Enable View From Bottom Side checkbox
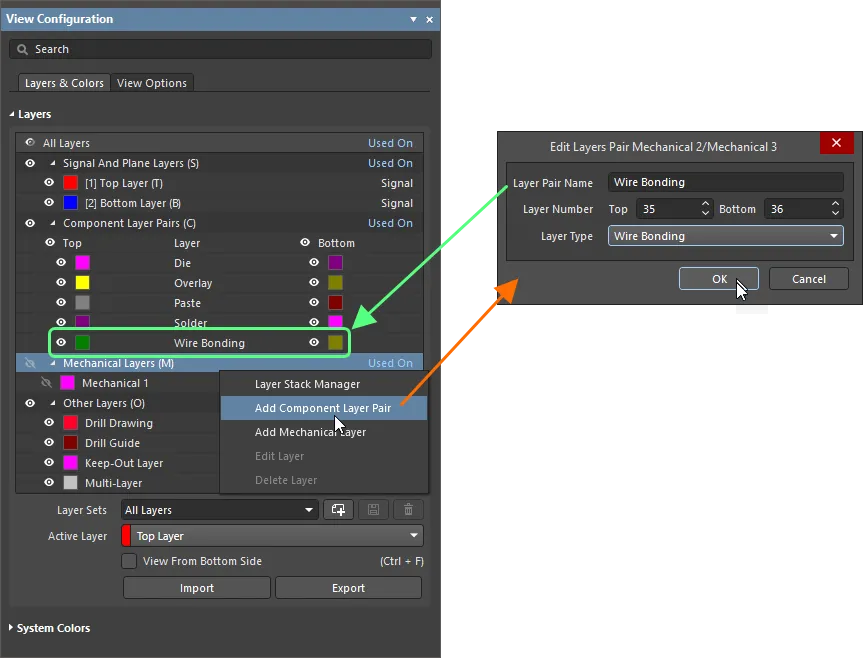Image resolution: width=863 pixels, height=658 pixels. pos(129,561)
